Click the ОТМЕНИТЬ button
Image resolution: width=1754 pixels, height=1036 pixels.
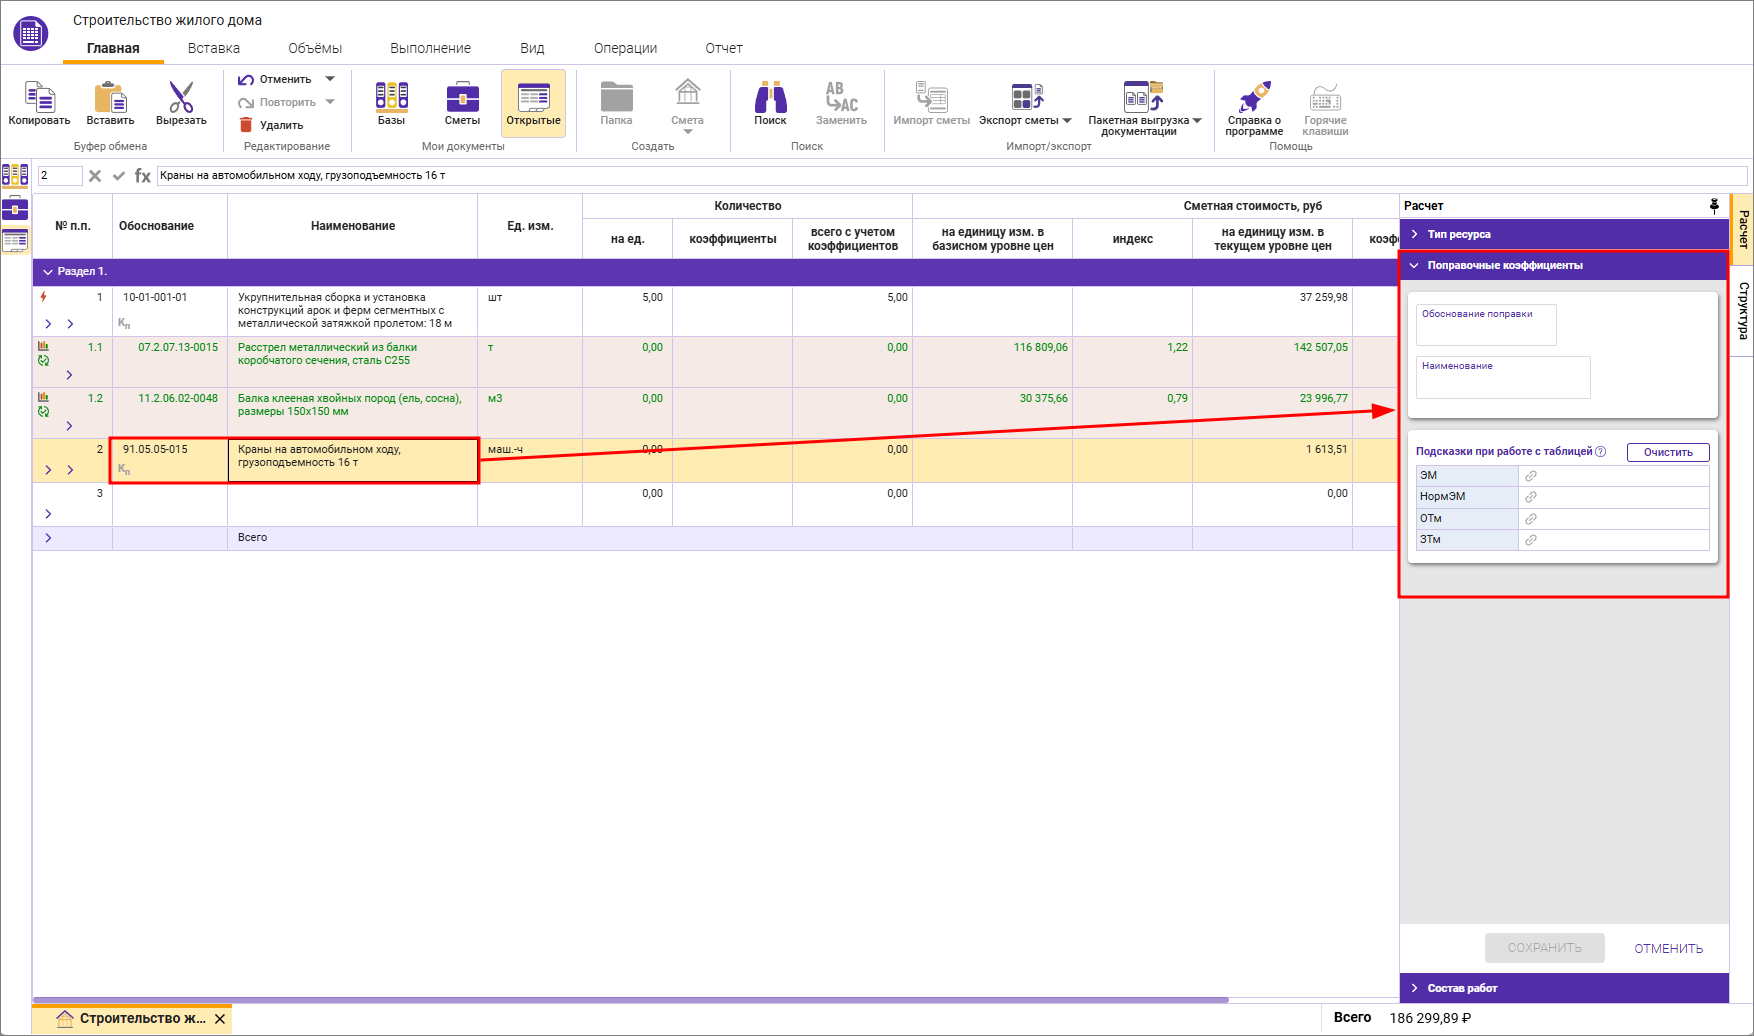pyautogui.click(x=1668, y=948)
